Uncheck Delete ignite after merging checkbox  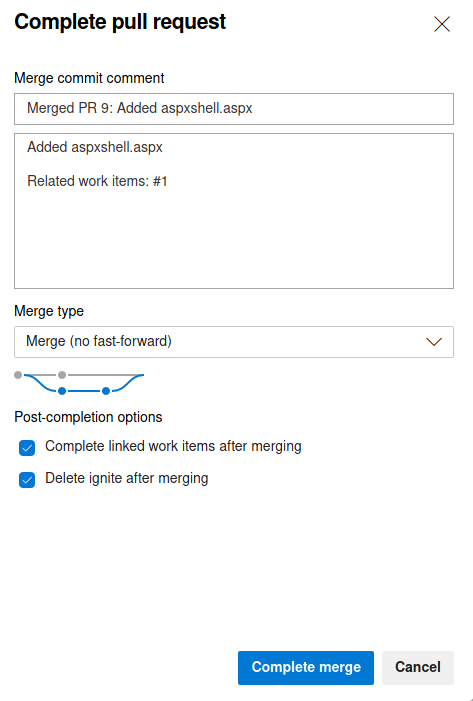pyautogui.click(x=27, y=480)
